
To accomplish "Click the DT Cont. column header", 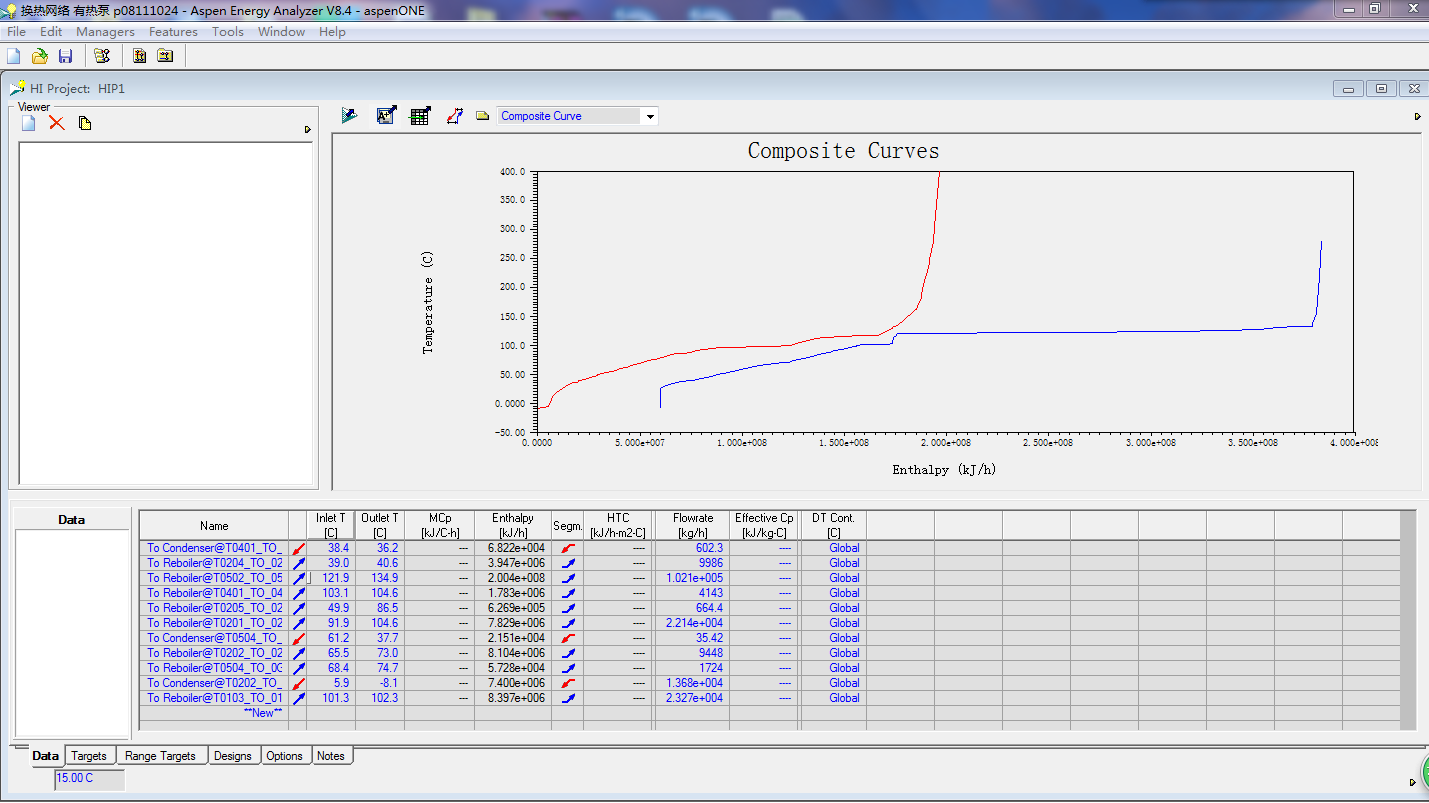I will pyautogui.click(x=833, y=525).
